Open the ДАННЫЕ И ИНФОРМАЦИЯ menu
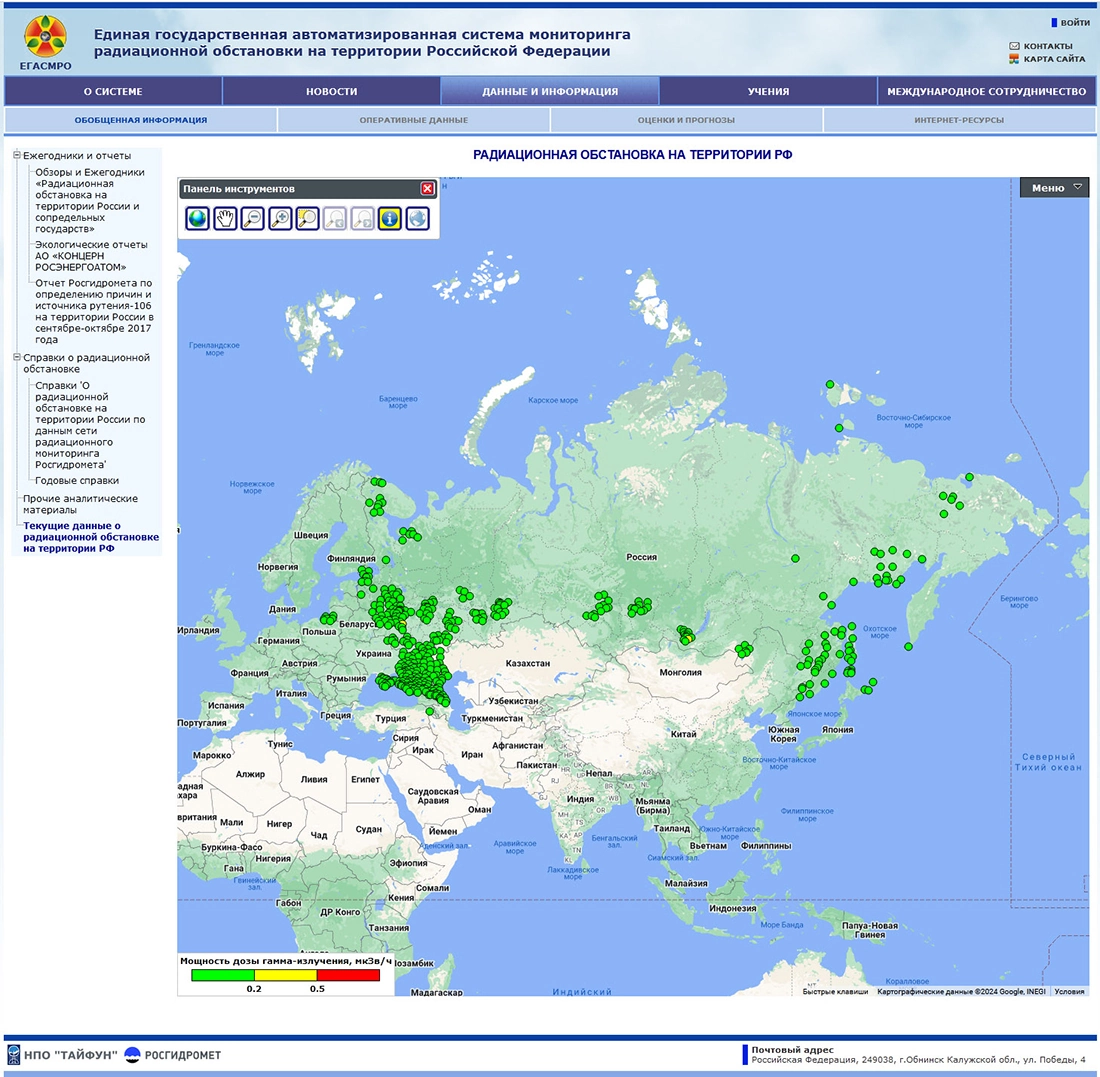This screenshot has width=1100, height=1077. (x=549, y=91)
